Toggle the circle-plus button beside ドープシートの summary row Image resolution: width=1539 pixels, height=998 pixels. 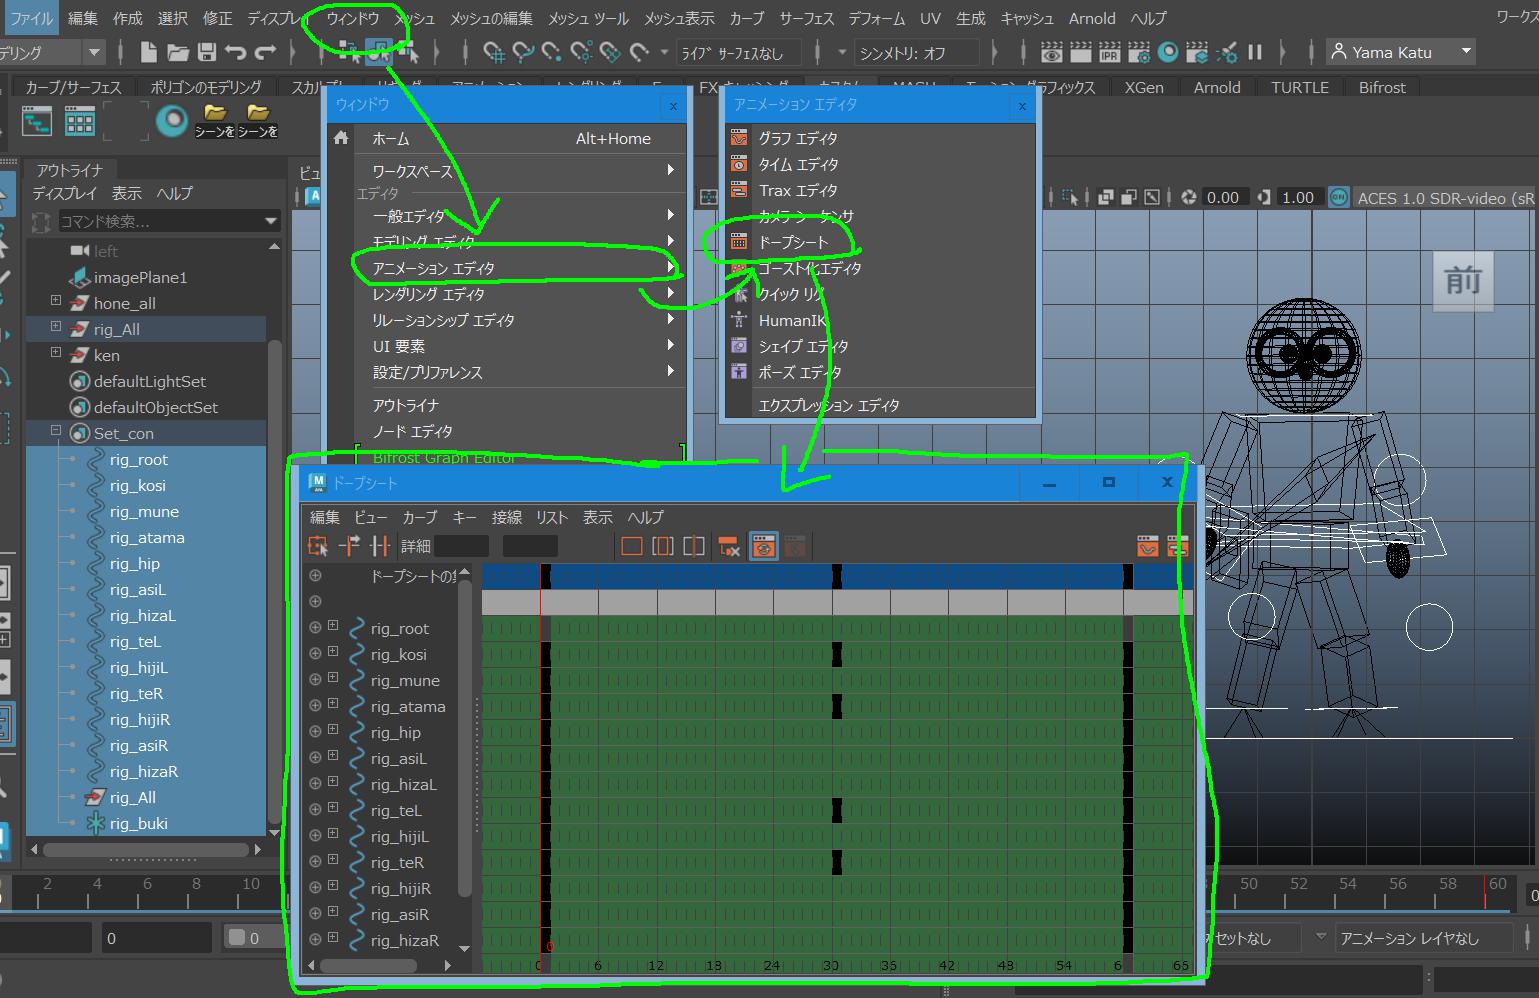[315, 575]
